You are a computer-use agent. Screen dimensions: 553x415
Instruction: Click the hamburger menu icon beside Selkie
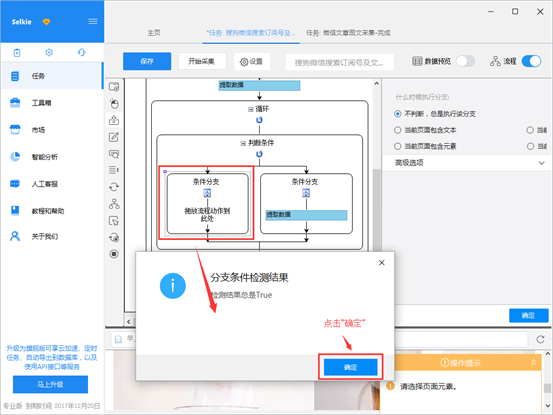tap(93, 22)
